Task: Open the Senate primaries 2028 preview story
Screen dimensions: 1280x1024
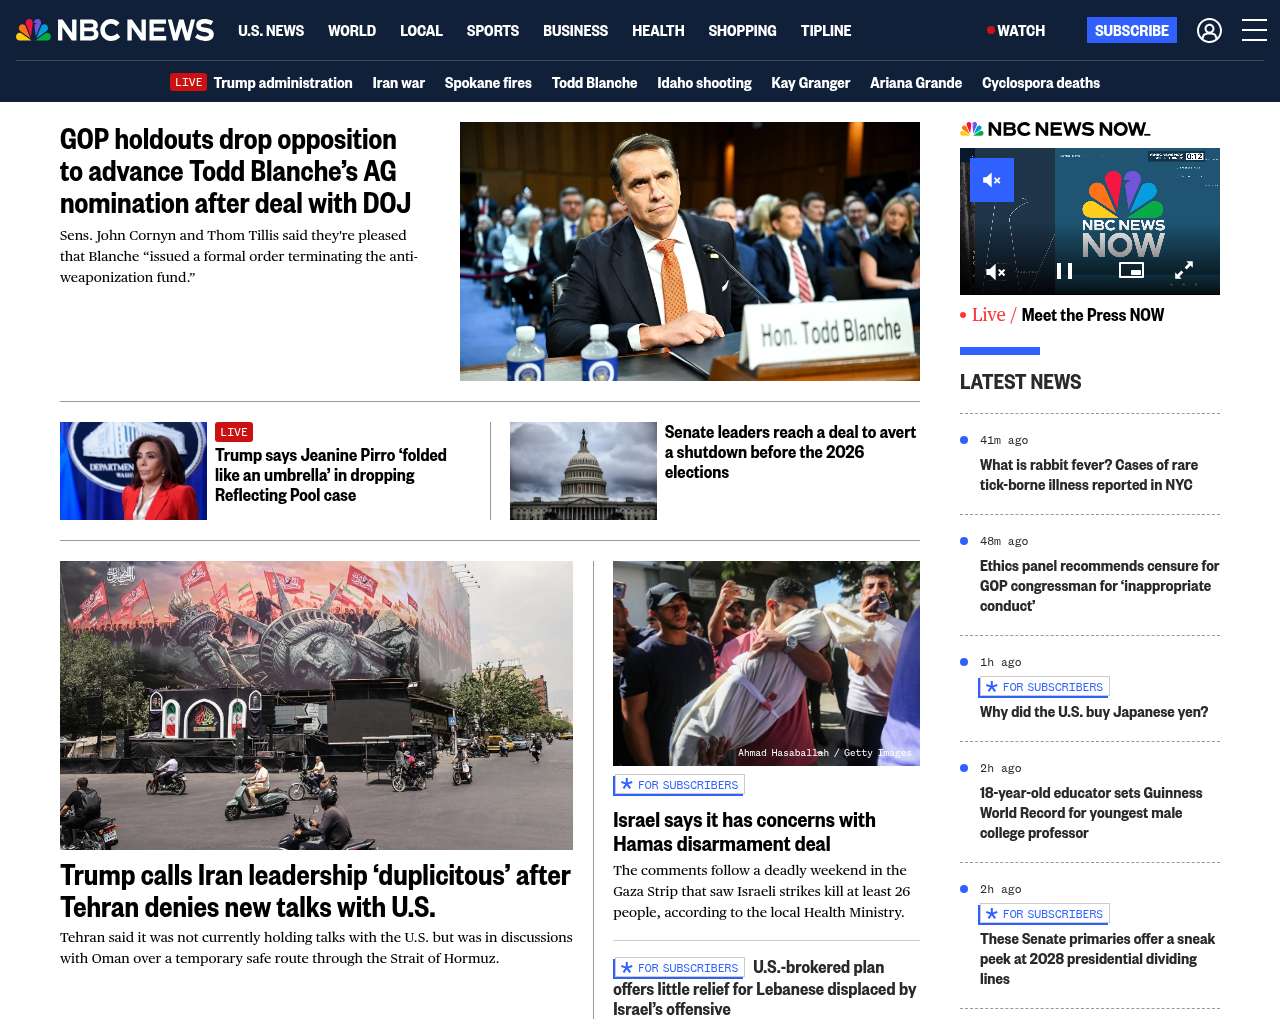Action: coord(1097,959)
